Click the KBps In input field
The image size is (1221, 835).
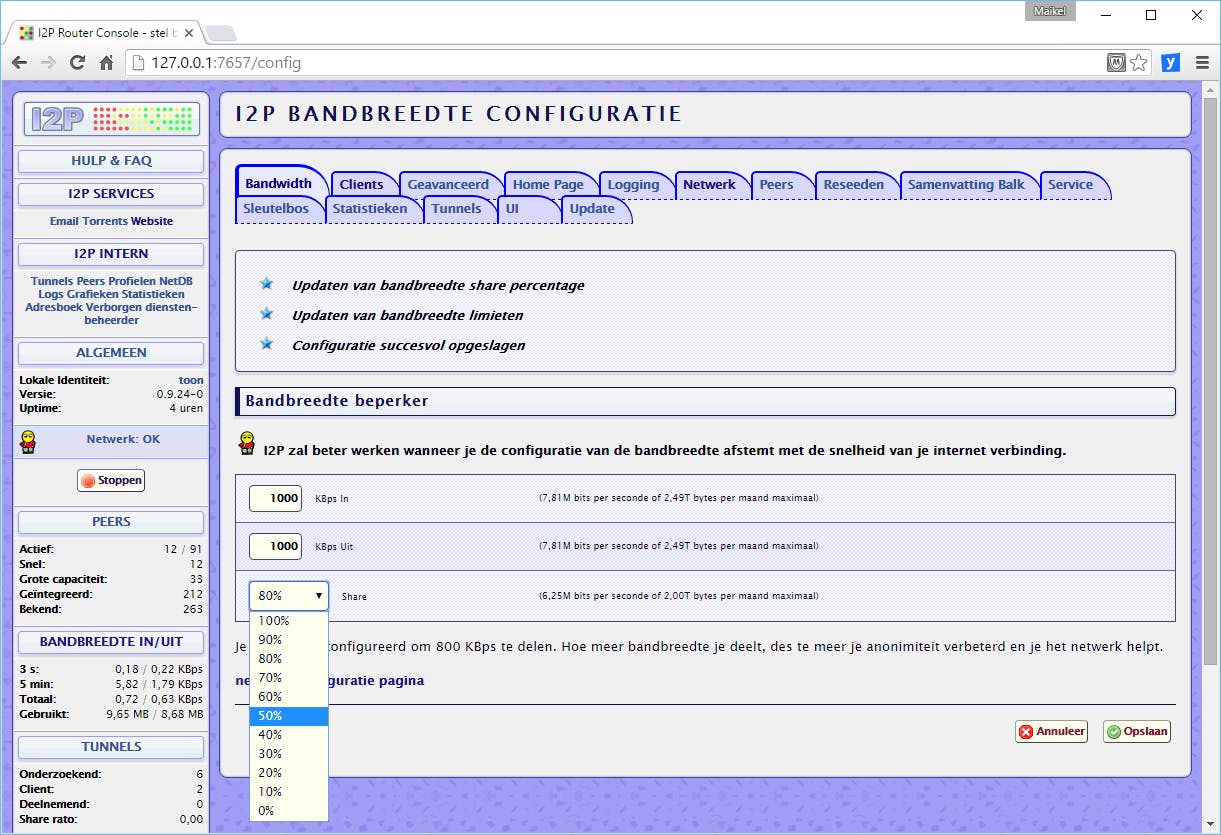point(275,498)
